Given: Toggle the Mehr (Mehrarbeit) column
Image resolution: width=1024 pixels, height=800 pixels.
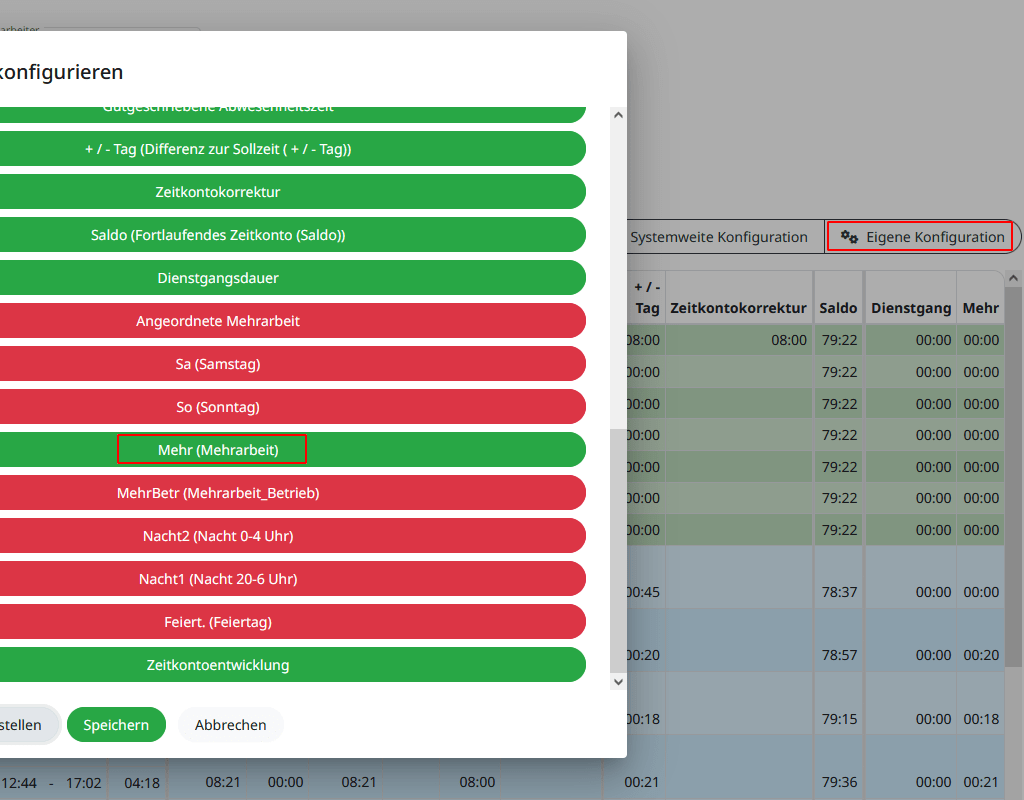Looking at the screenshot, I should click(x=218, y=450).
